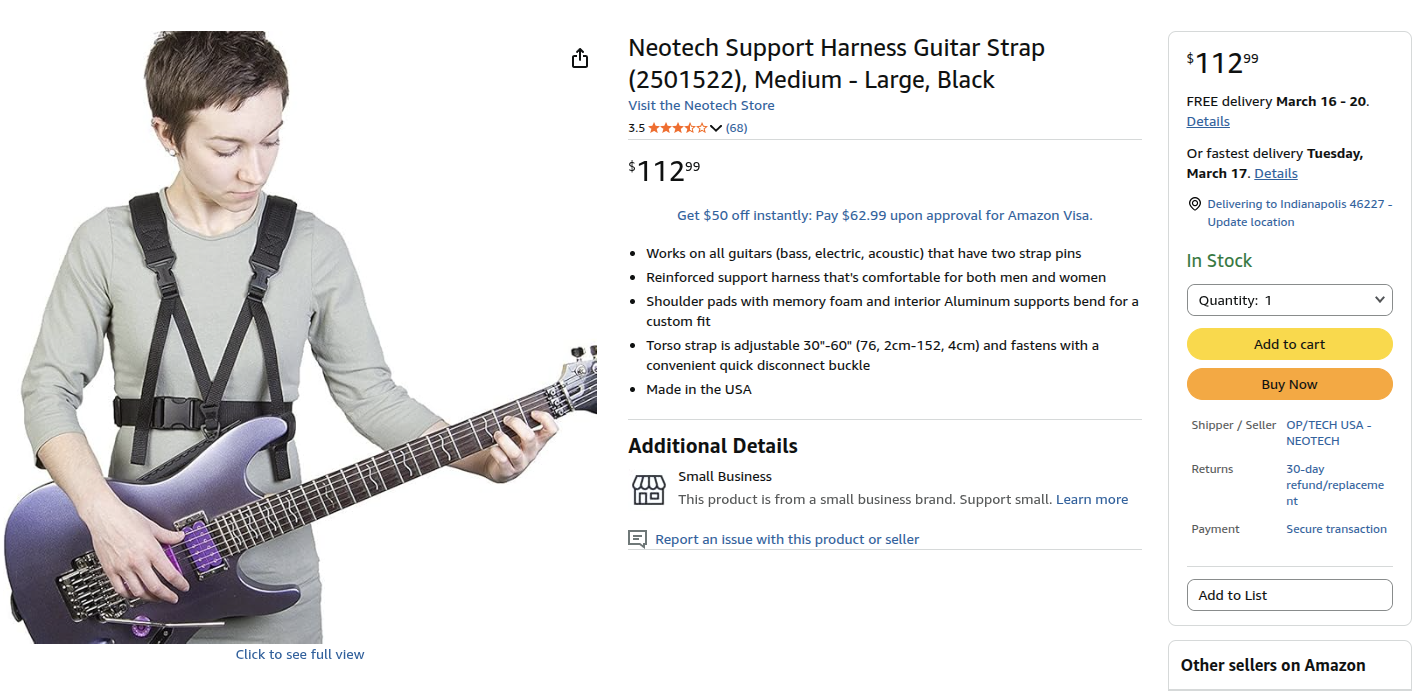Visit the Neotech Store link

[x=701, y=106]
